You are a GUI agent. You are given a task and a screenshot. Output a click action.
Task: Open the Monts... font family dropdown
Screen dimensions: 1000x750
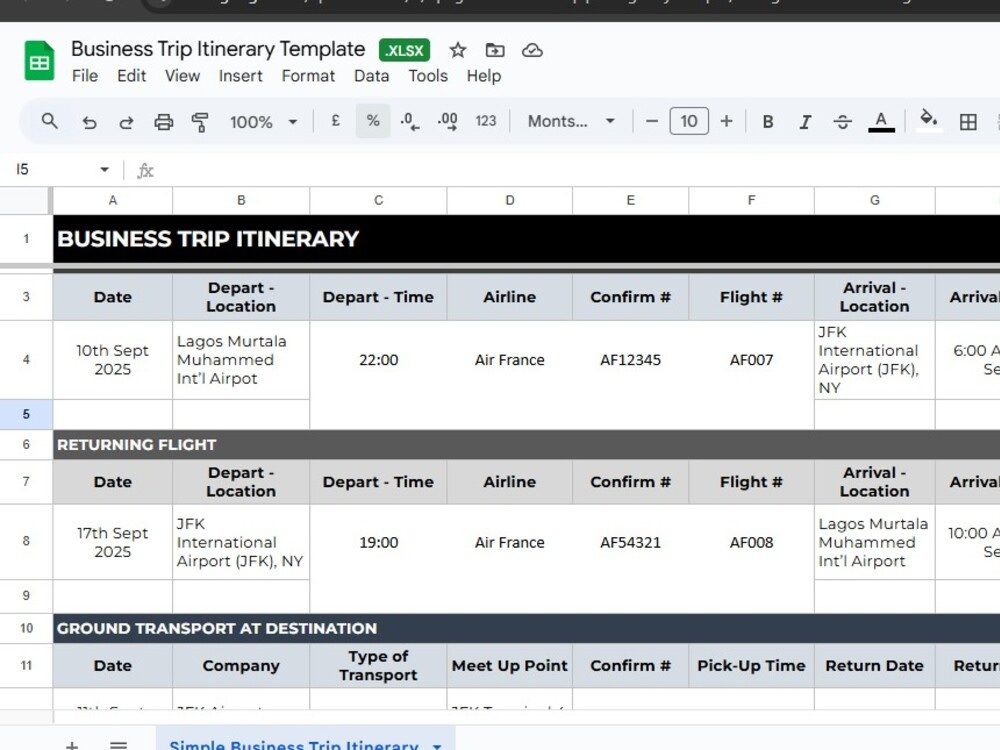click(571, 121)
